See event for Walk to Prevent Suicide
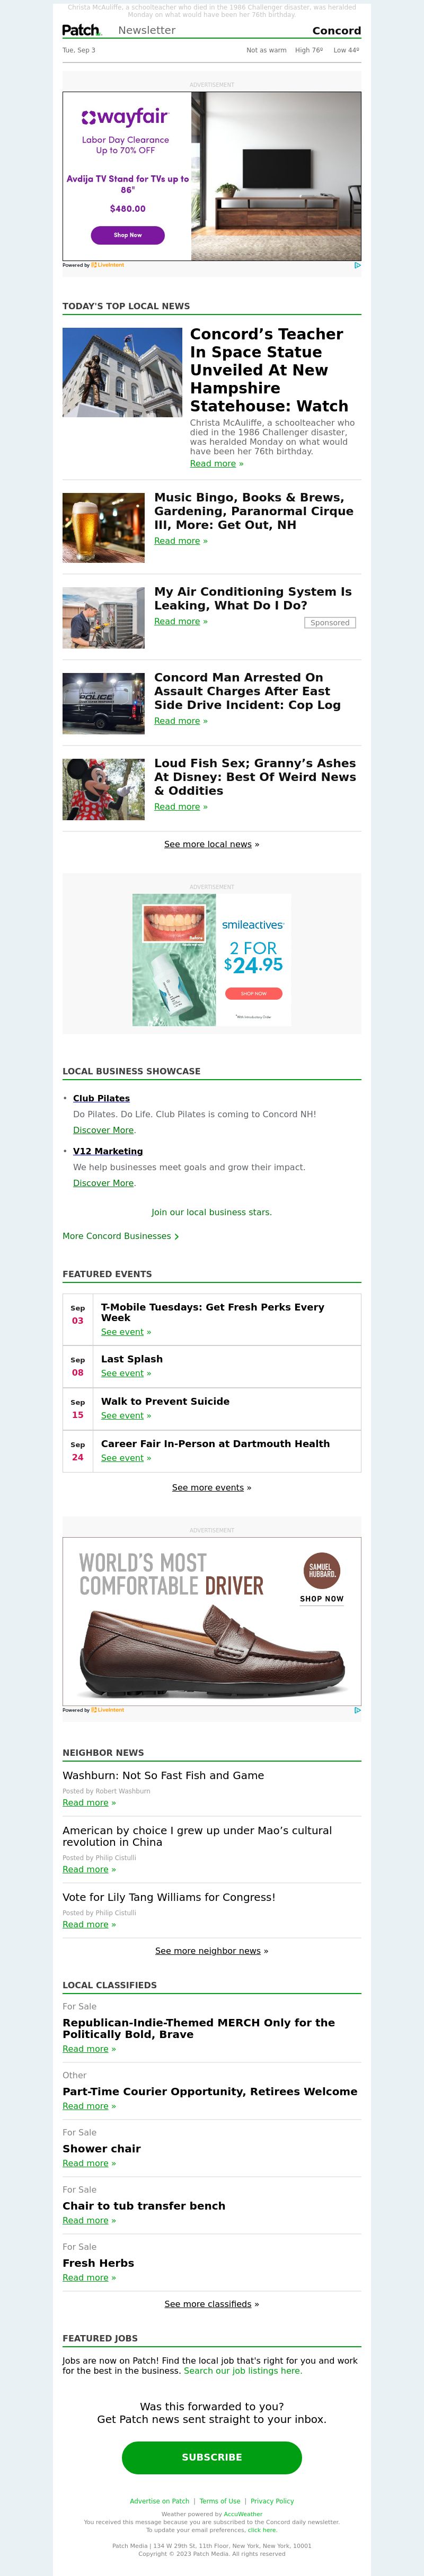The image size is (424, 2576). (x=126, y=1415)
